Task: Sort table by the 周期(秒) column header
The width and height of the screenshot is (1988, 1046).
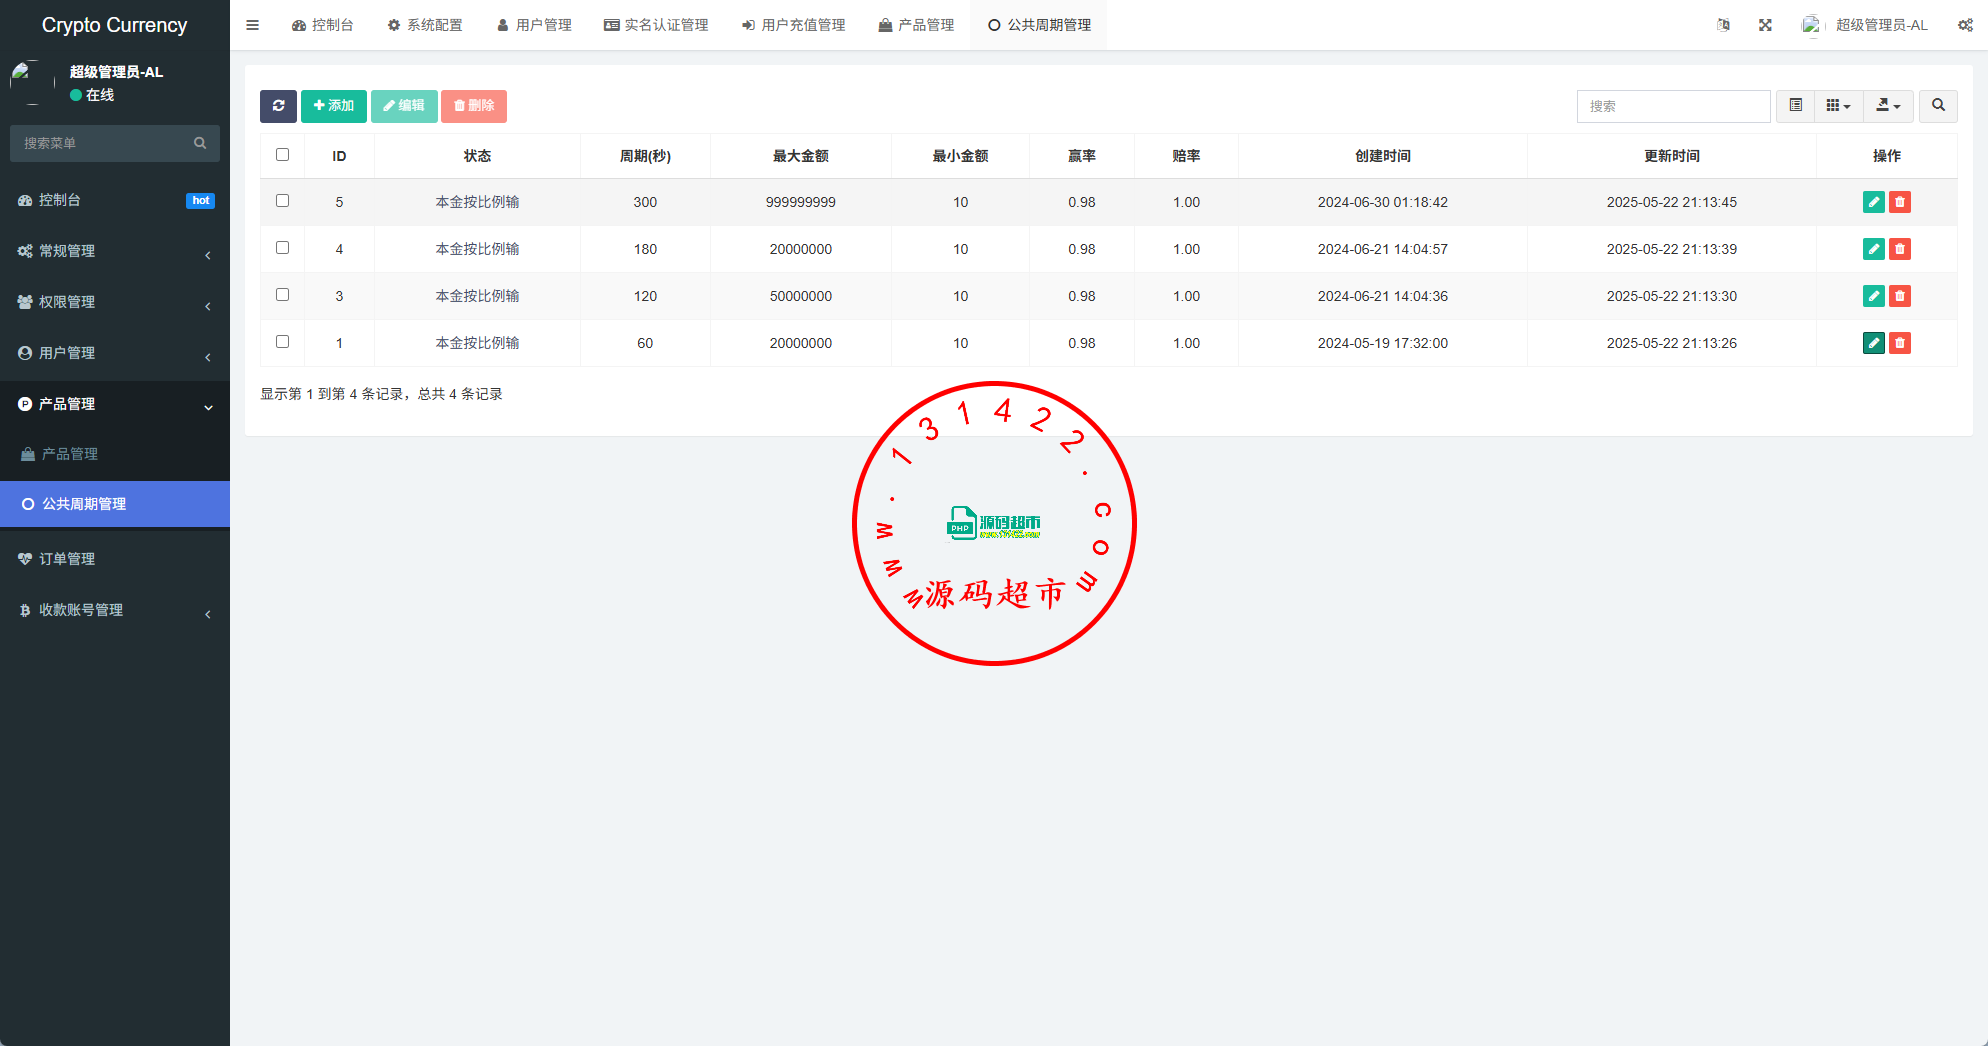Action: pyautogui.click(x=645, y=156)
